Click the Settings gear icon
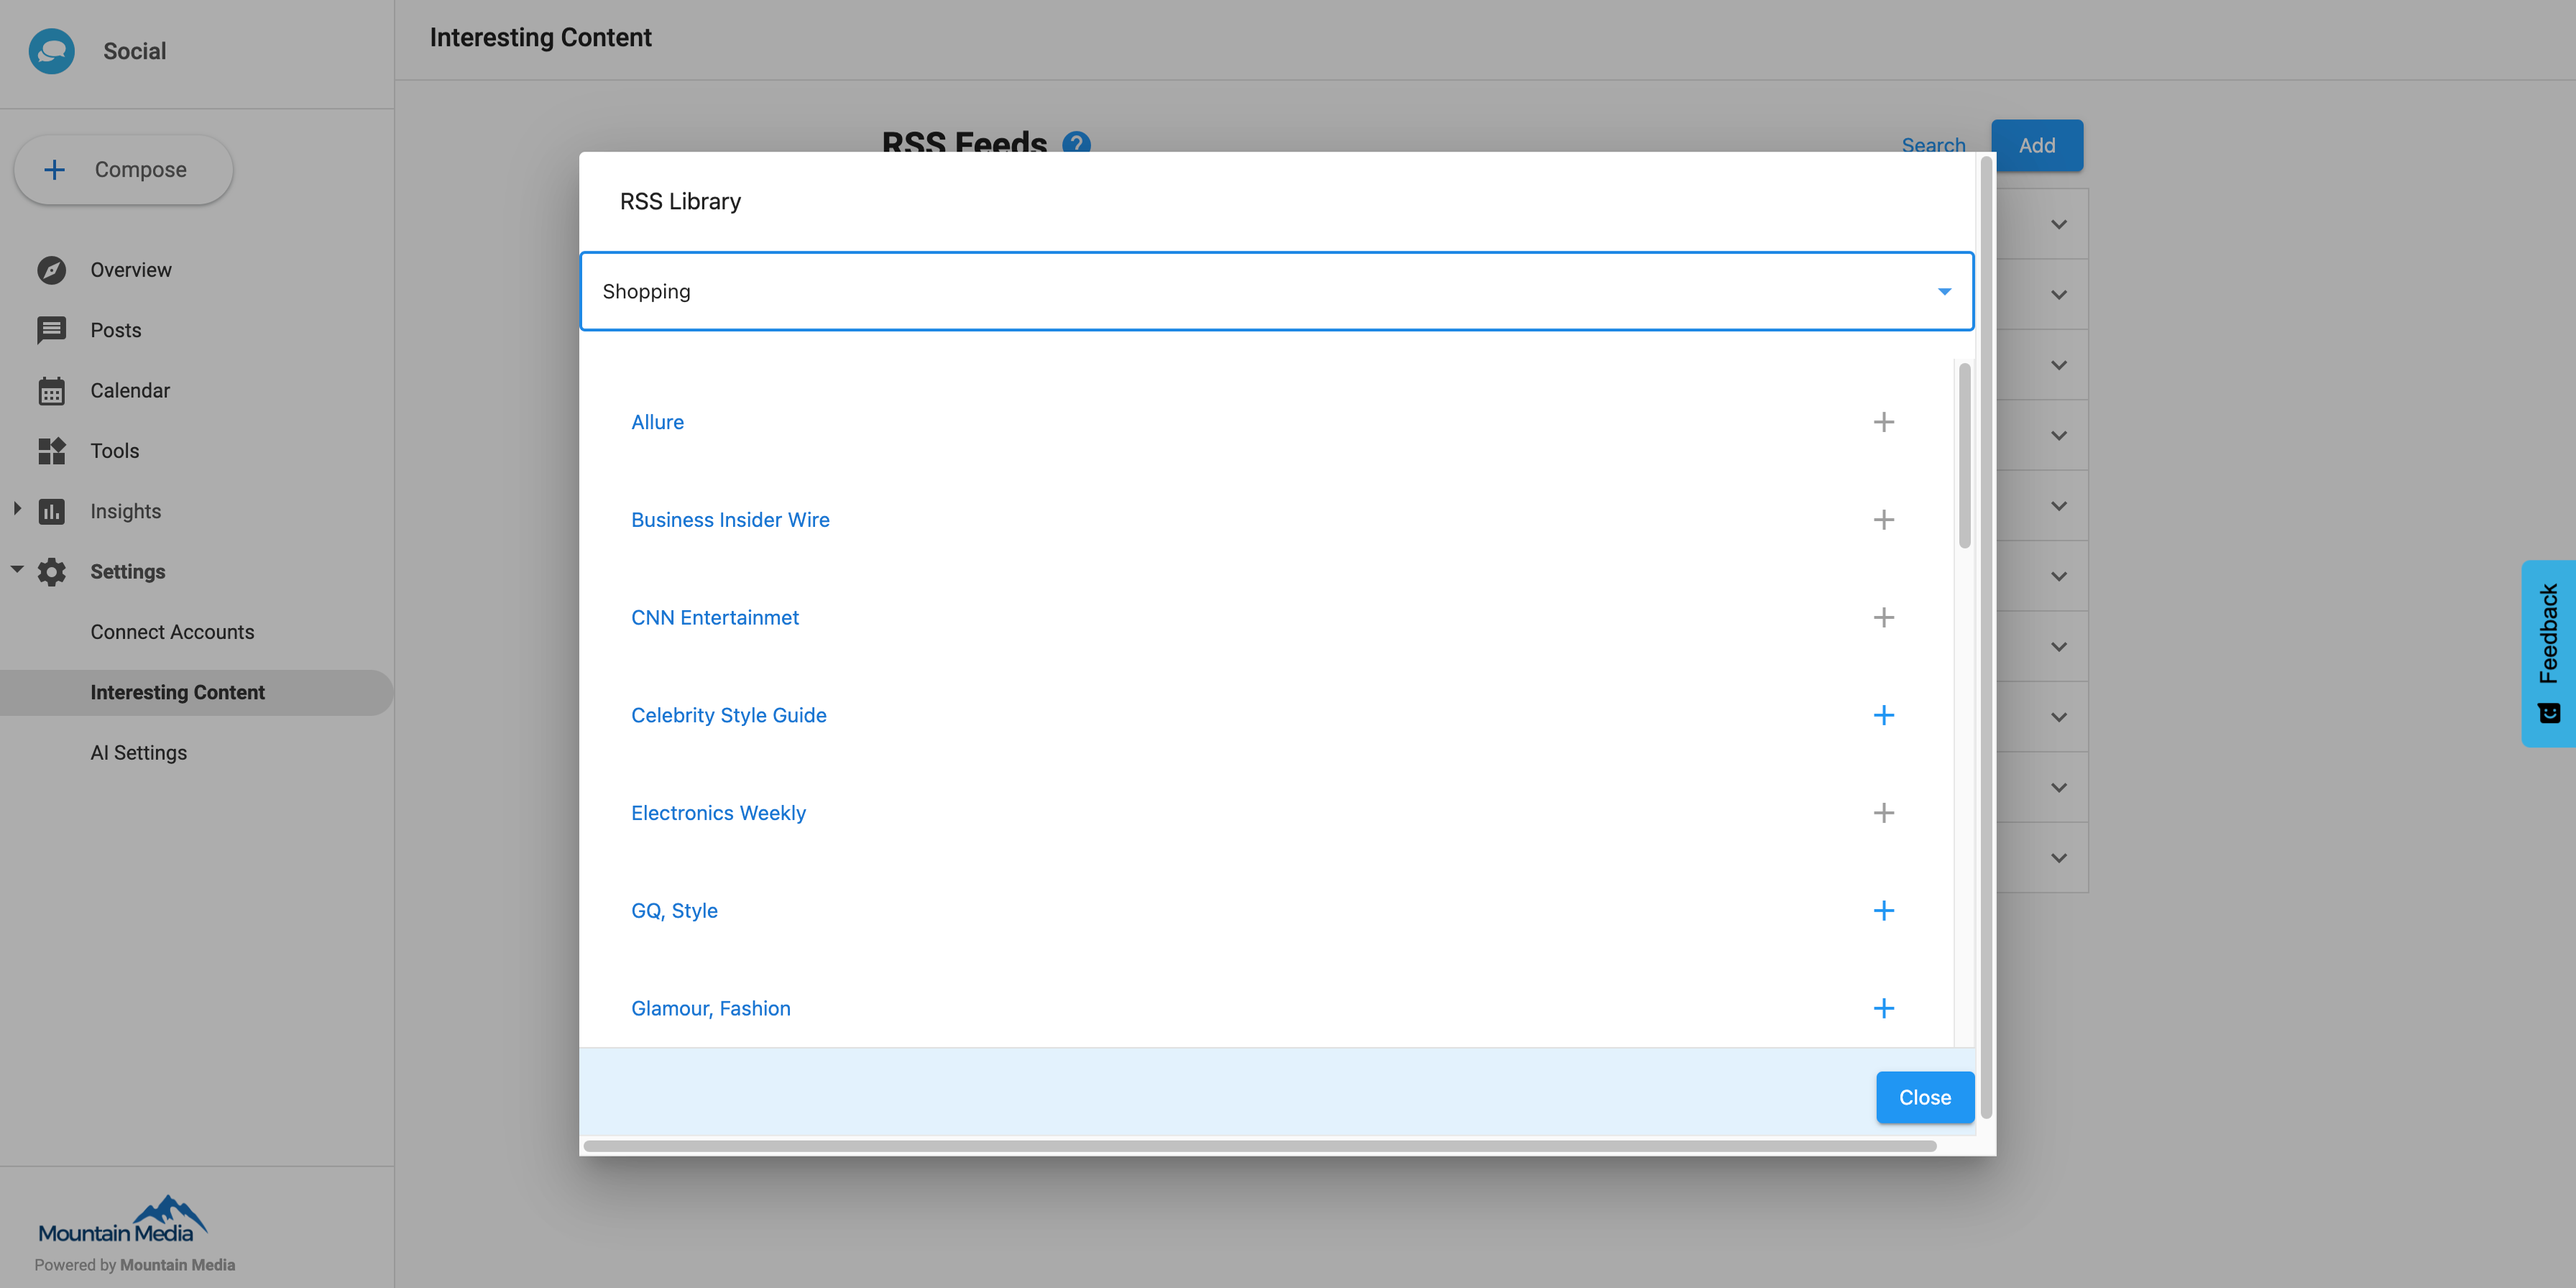This screenshot has width=2576, height=1288. [x=51, y=571]
